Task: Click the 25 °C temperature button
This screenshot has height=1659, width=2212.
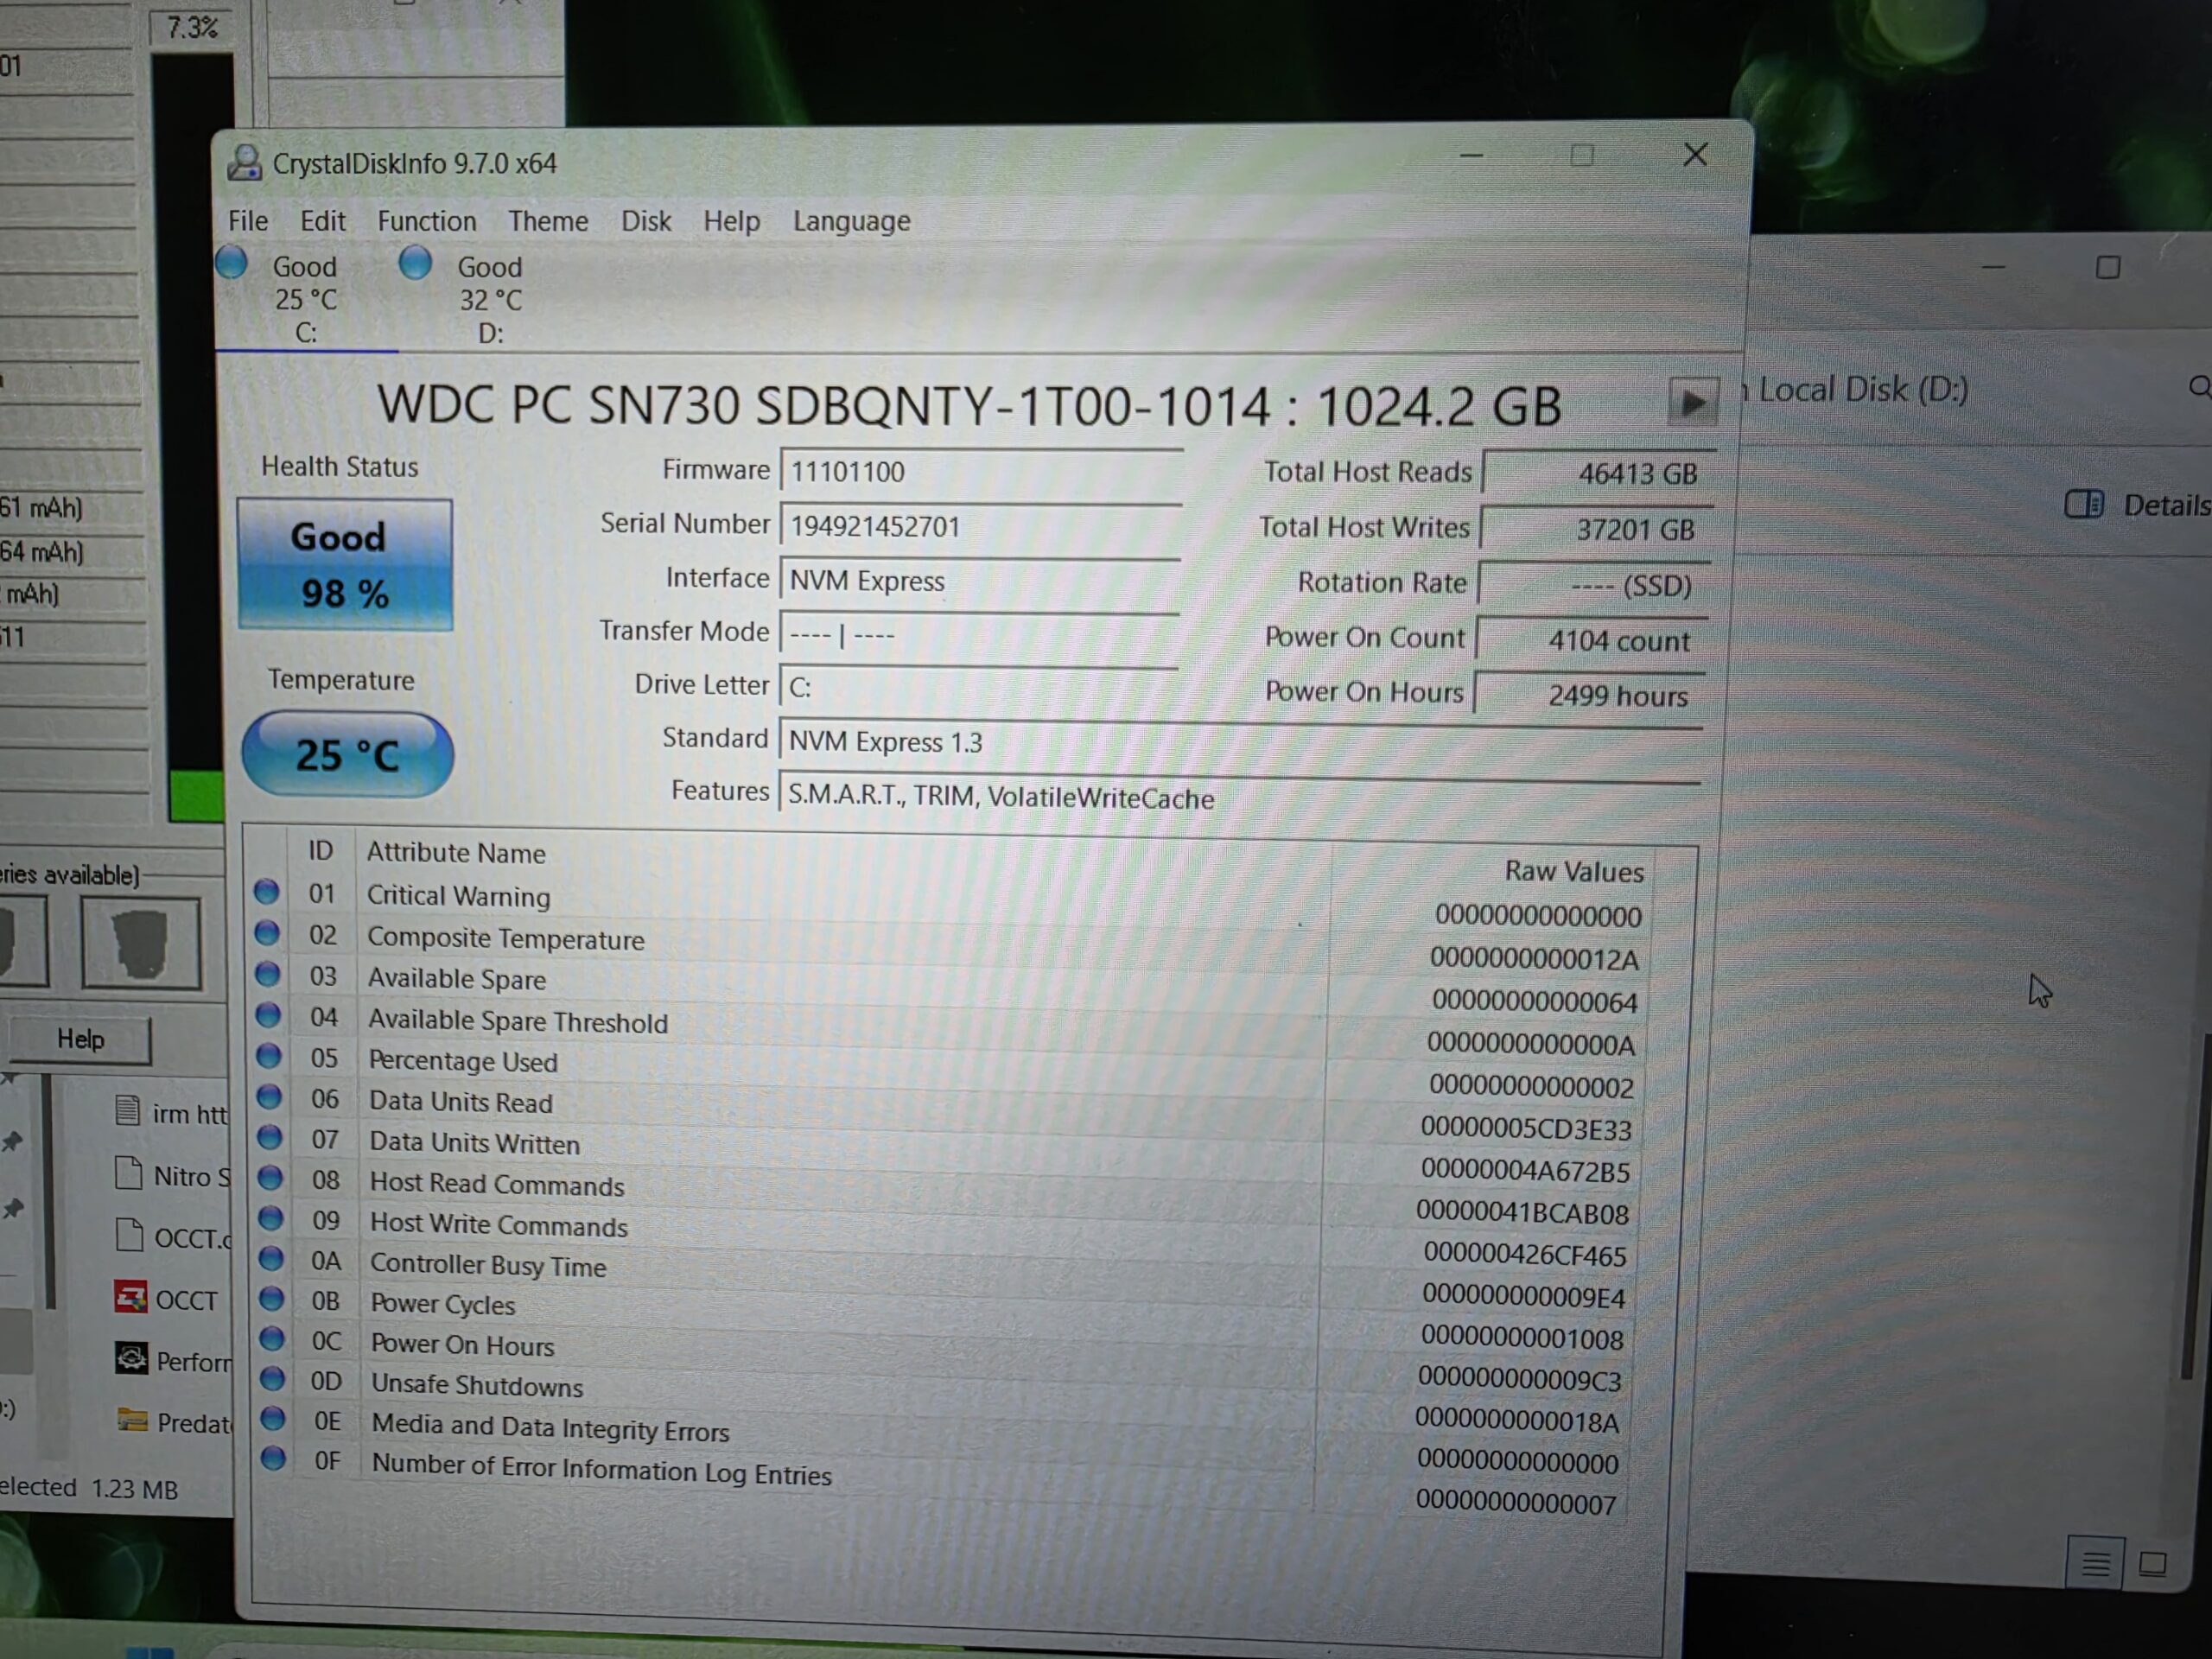Action: pos(348,754)
